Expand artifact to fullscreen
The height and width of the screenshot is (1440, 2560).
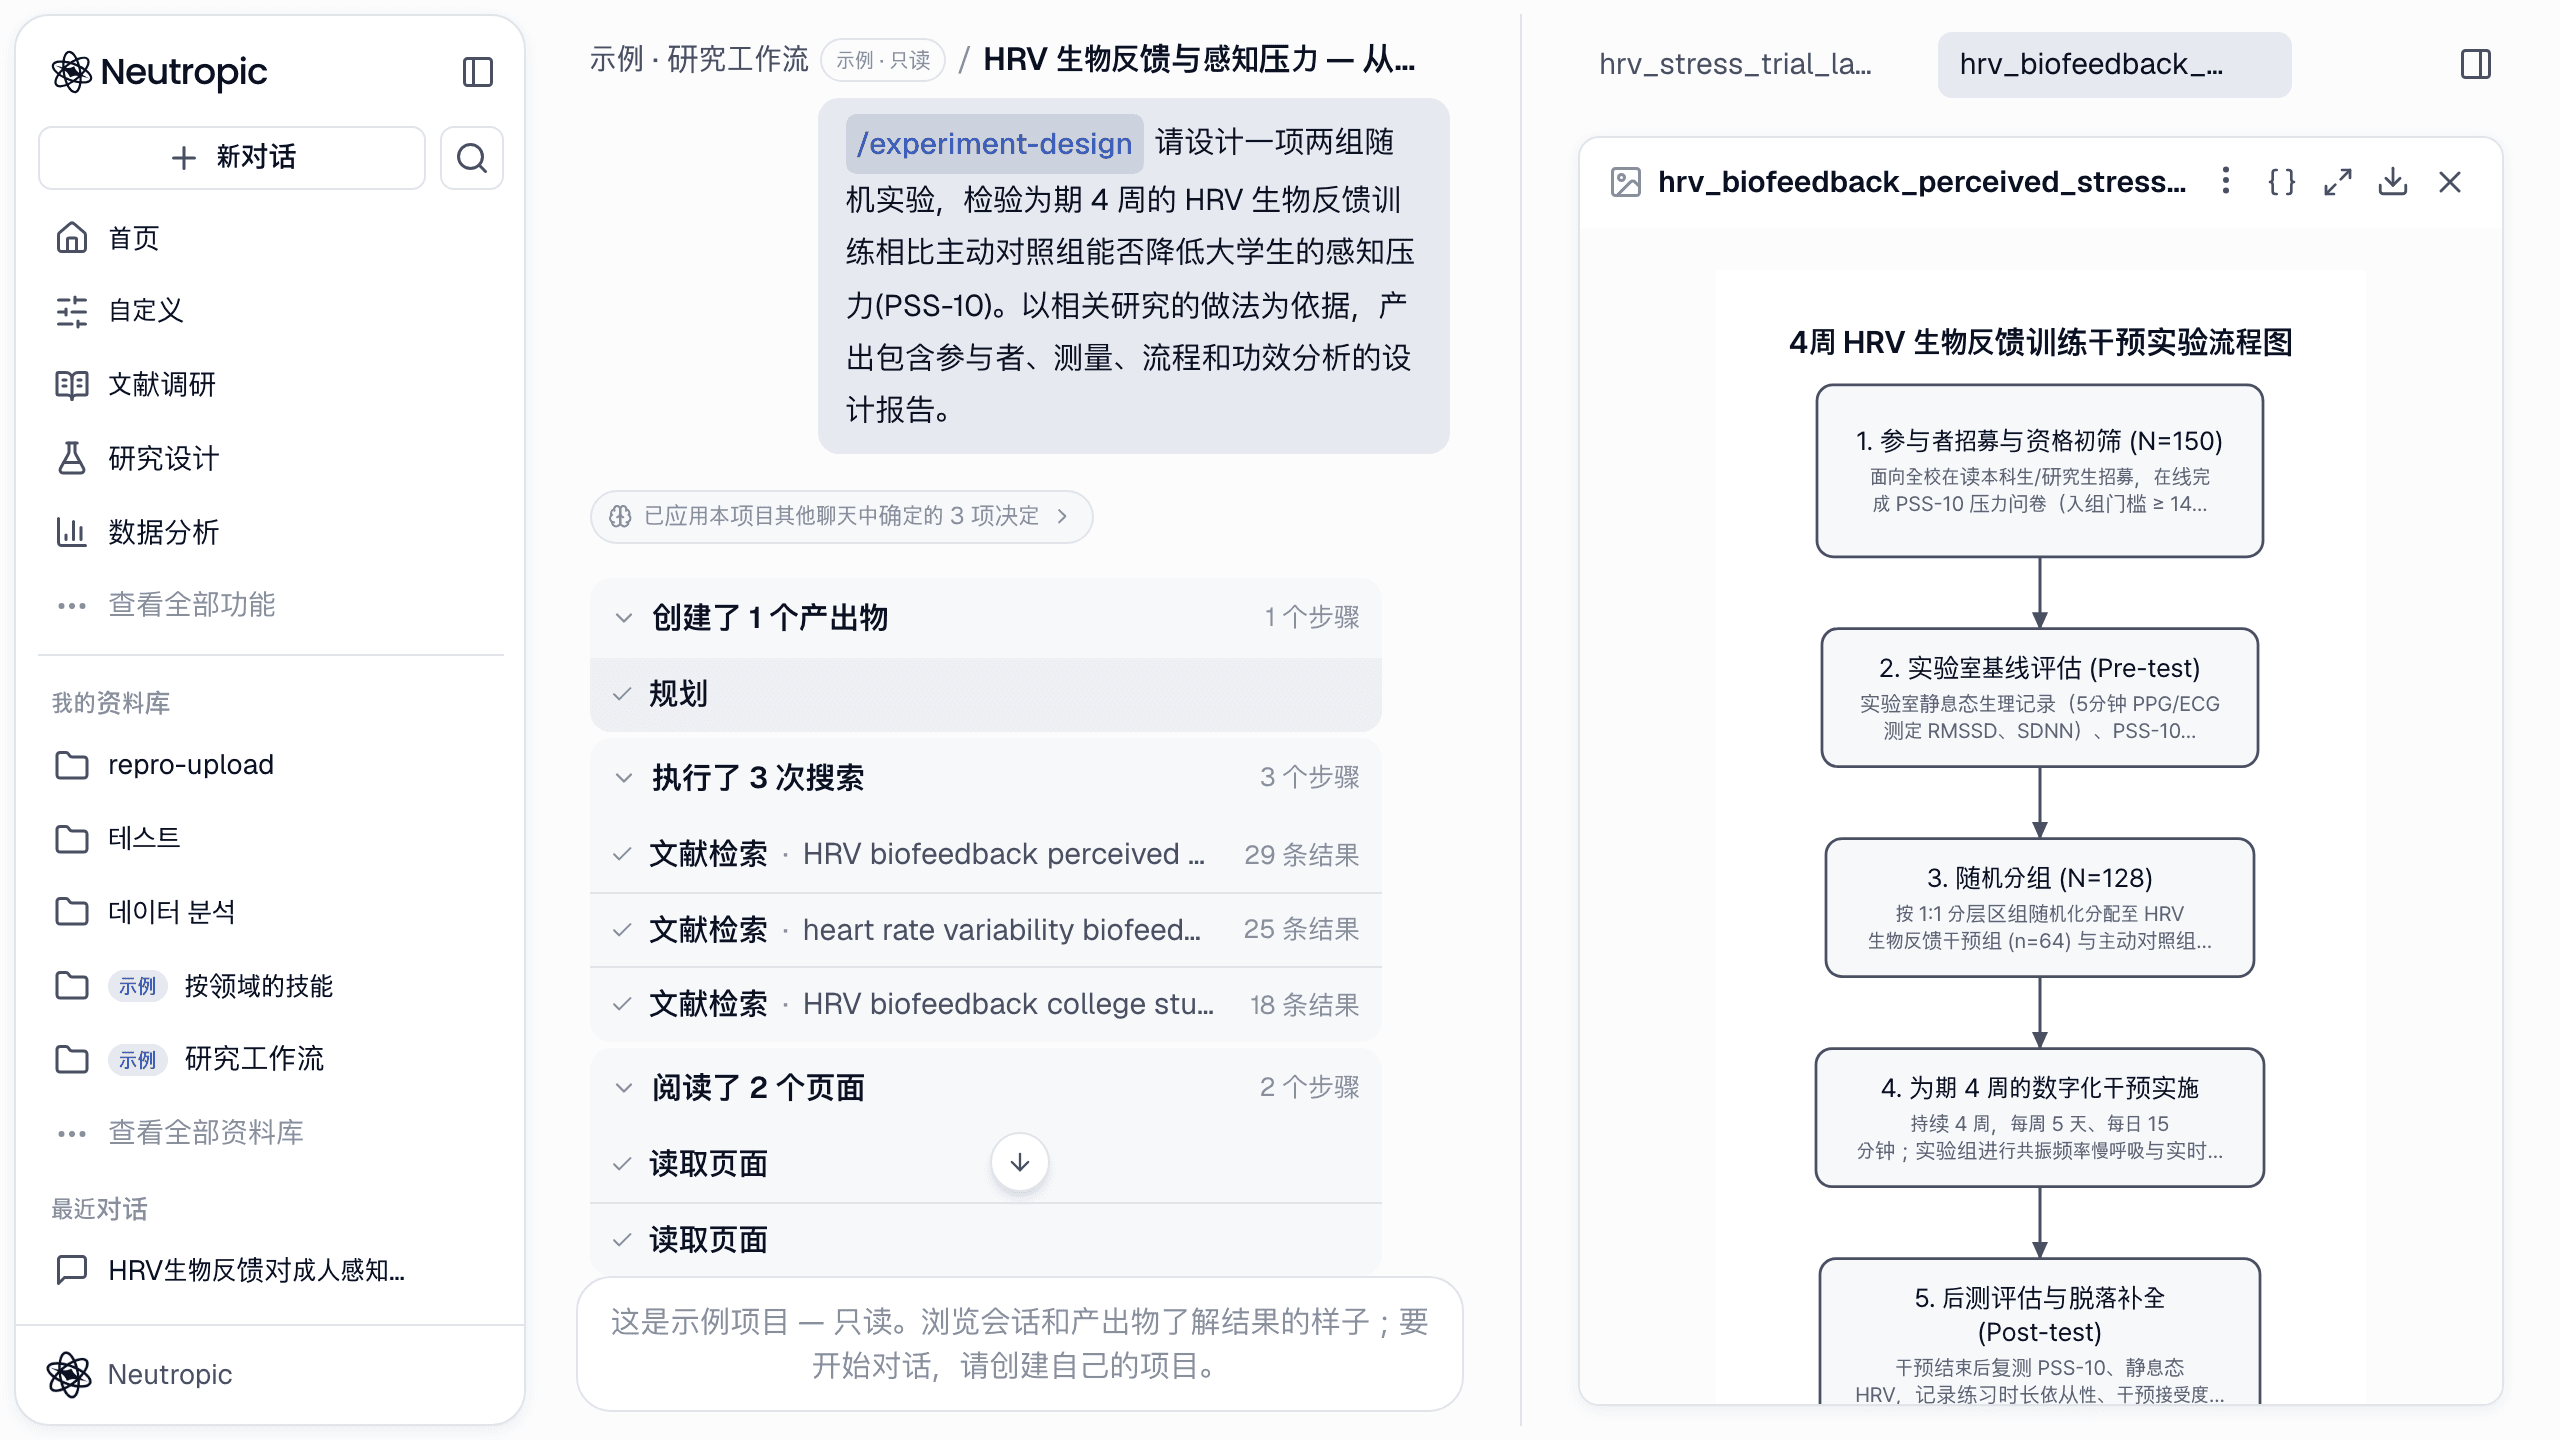pyautogui.click(x=2337, y=181)
